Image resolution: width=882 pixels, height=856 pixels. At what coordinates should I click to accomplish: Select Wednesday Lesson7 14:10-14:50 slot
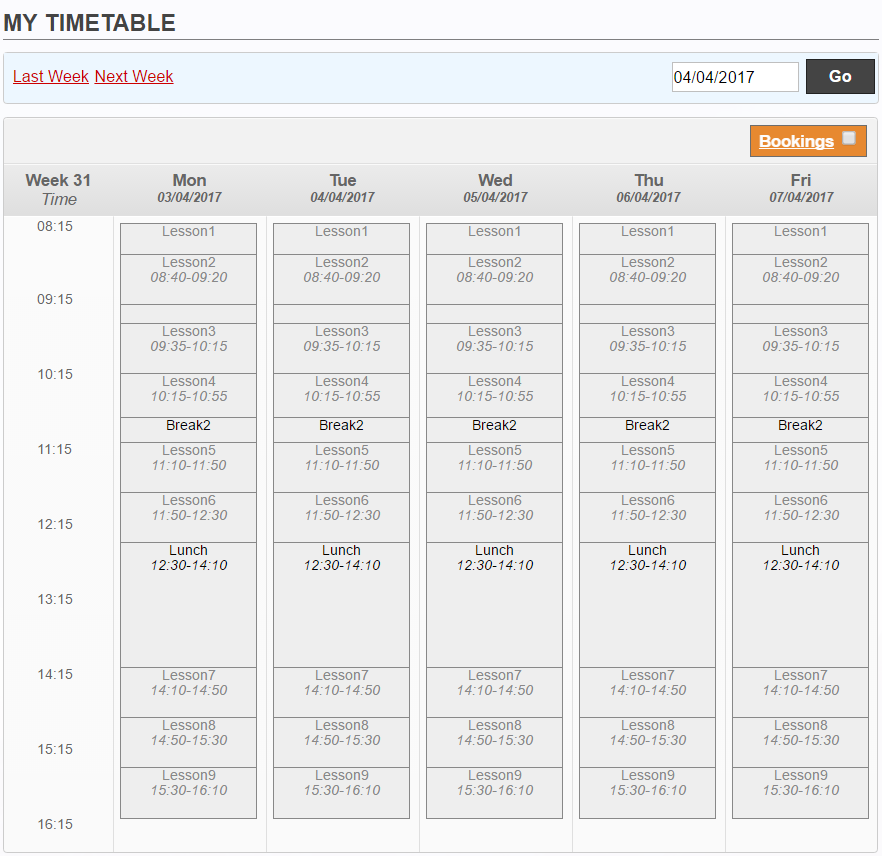(494, 692)
